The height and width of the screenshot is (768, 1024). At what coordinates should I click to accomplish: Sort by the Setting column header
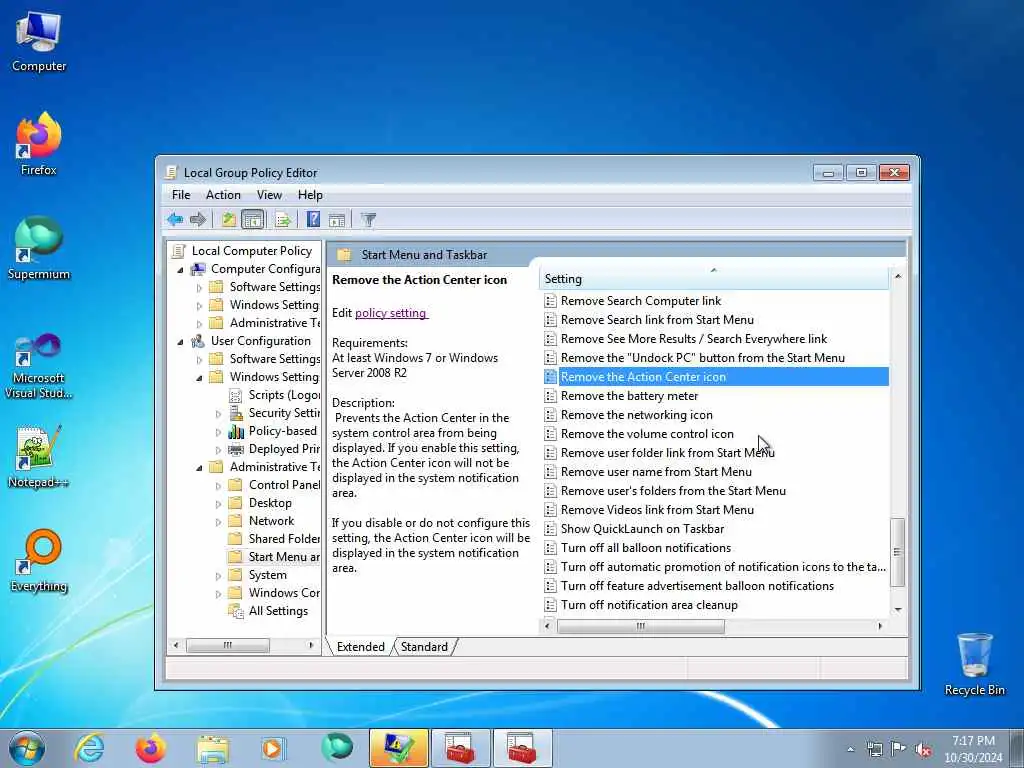pos(714,279)
